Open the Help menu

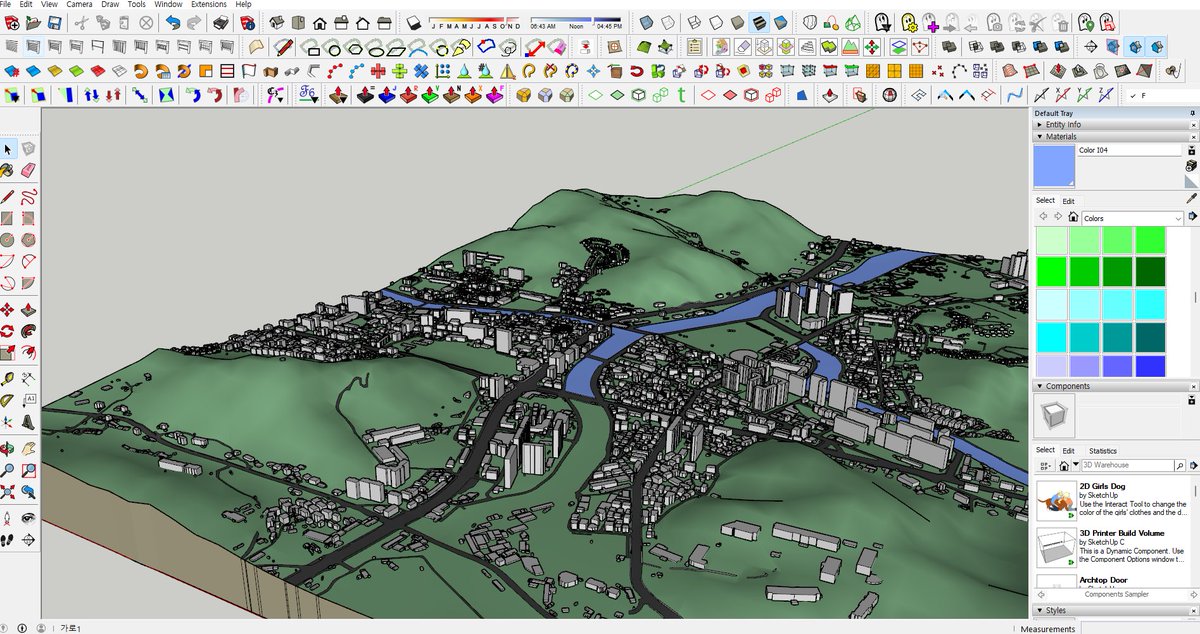[x=243, y=4]
